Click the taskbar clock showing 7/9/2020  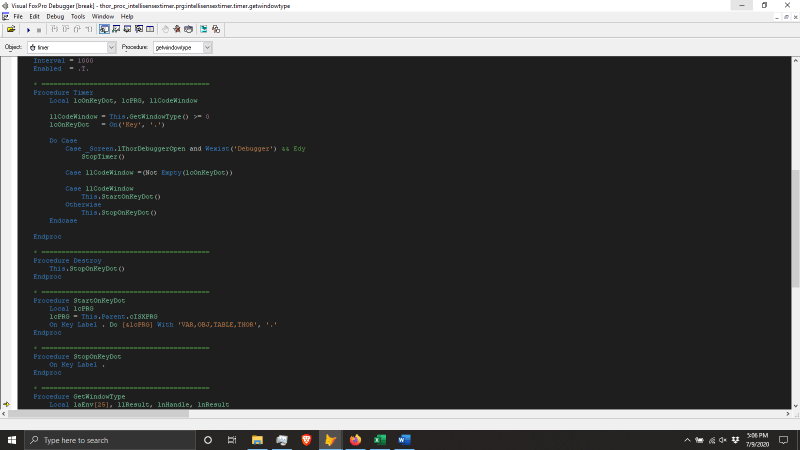click(758, 440)
